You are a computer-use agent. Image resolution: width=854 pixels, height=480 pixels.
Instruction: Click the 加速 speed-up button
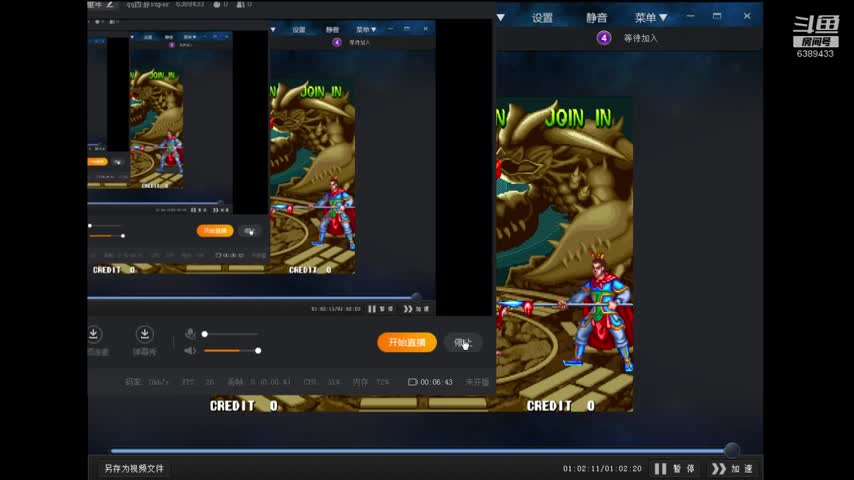pyautogui.click(x=733, y=469)
